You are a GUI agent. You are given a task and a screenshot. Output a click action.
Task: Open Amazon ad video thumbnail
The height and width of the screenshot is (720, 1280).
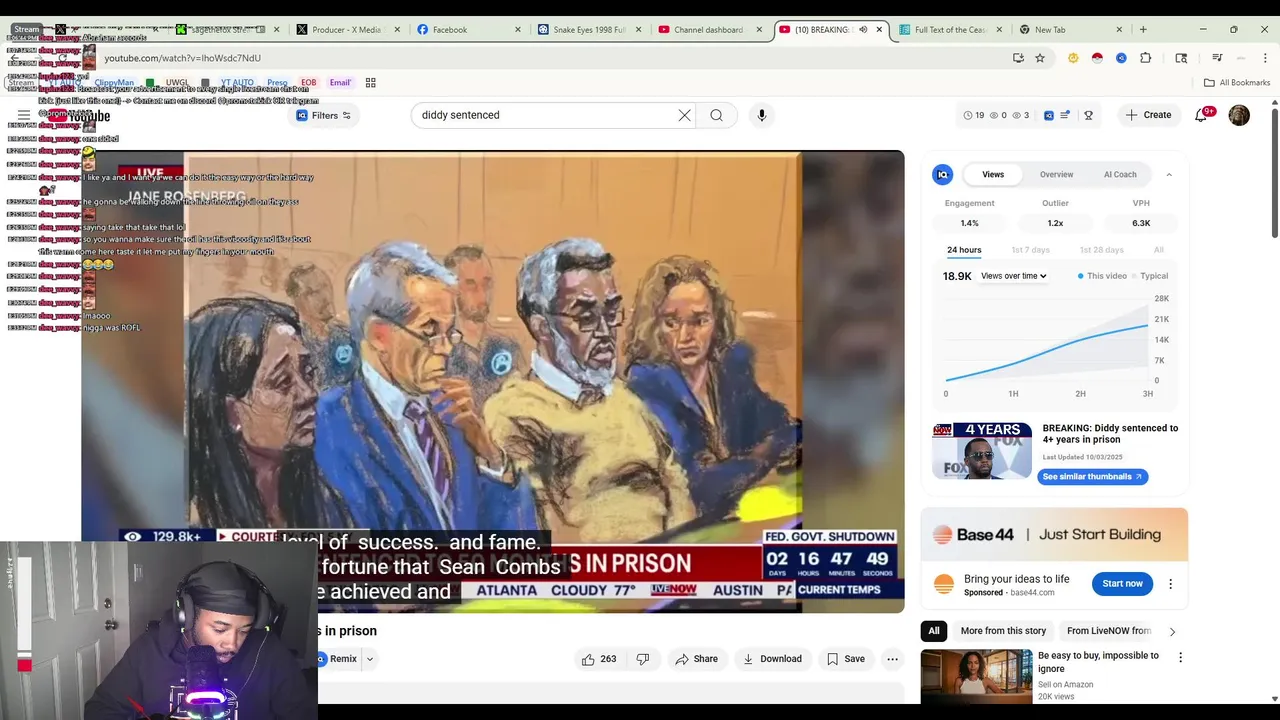(976, 677)
